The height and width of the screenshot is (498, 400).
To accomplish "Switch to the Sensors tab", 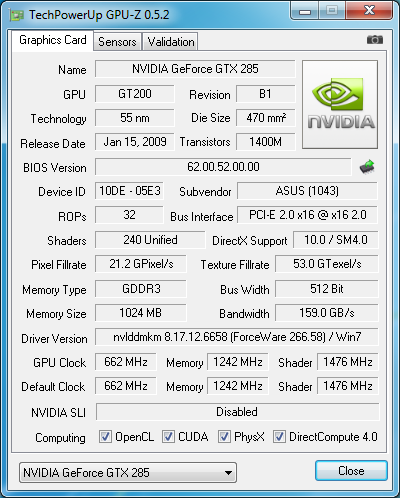I will point(117,42).
